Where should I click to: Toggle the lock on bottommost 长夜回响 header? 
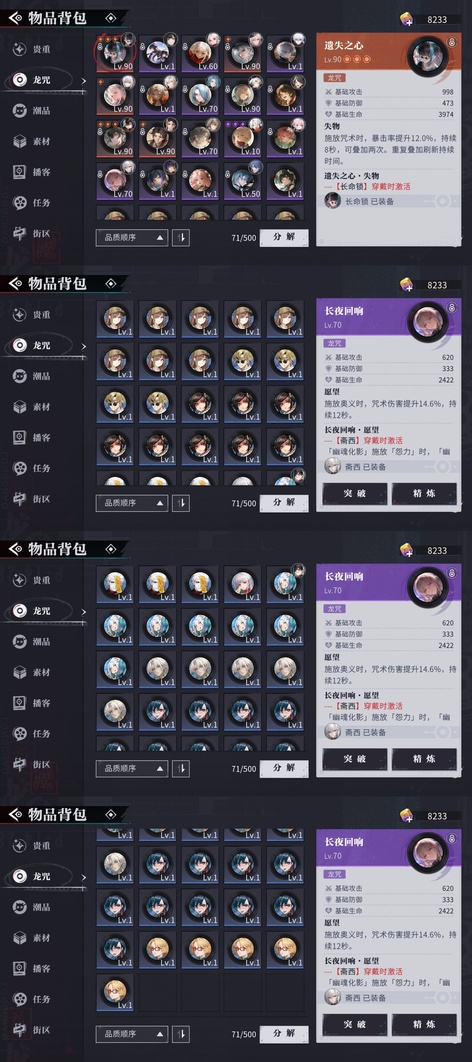coord(452,839)
